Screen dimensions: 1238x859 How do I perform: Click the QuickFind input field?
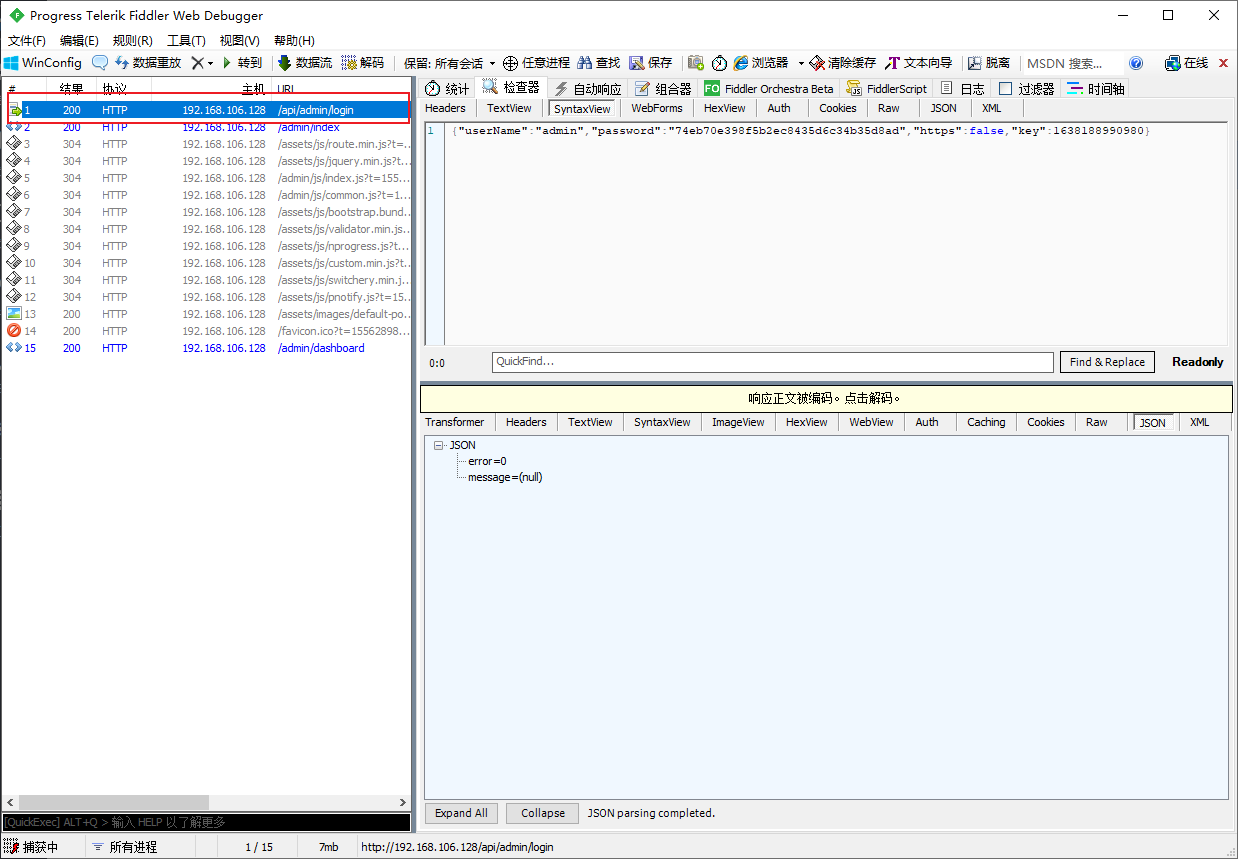tap(772, 362)
